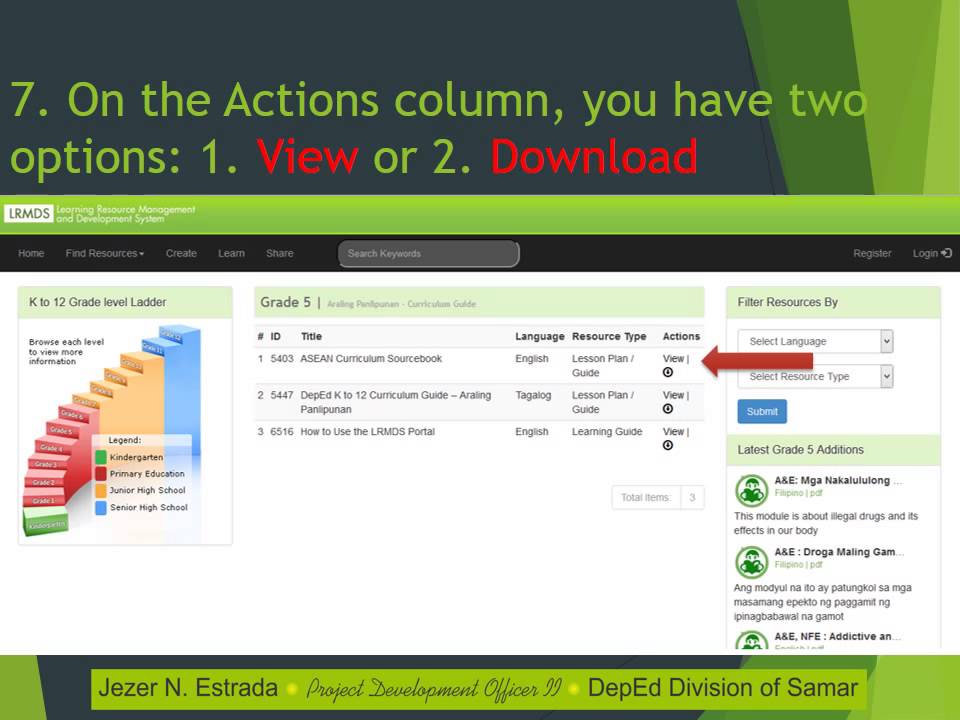The image size is (960, 720).
Task: Select the Grade 5 step on the ladder
Action: tap(61, 430)
